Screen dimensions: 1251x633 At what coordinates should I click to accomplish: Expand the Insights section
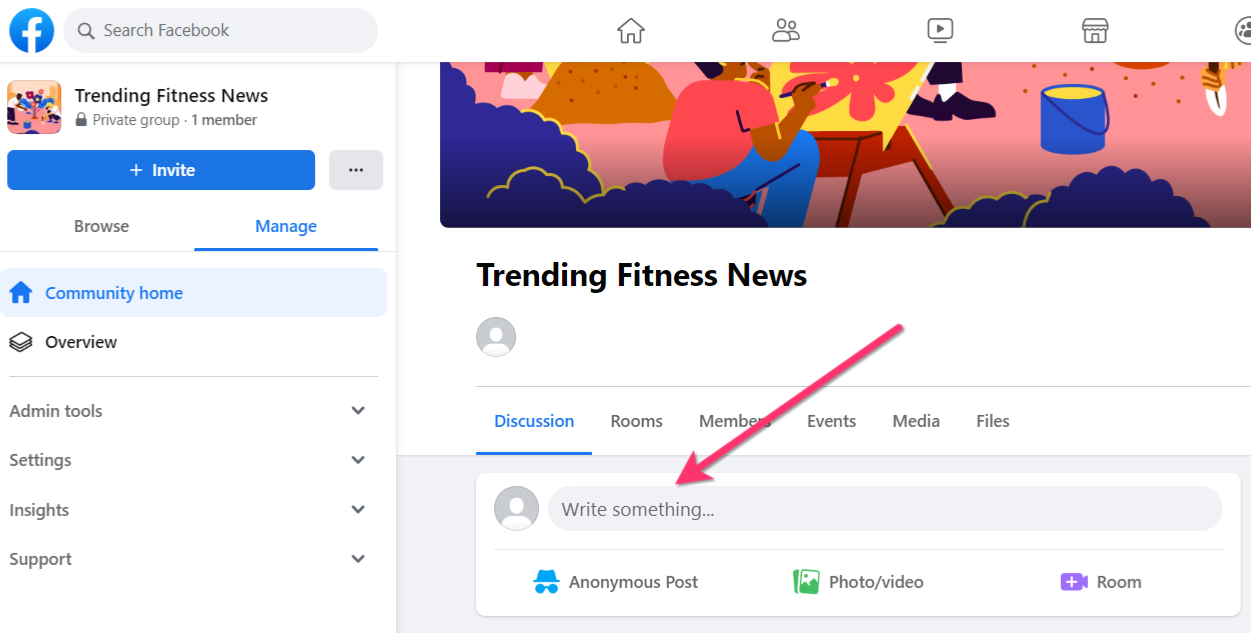click(x=358, y=510)
